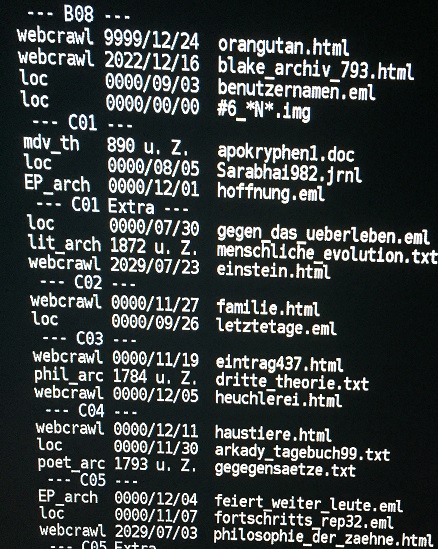Screen dimensions: 438x549
Task: Select gegen_das_ueberleben.eml file
Action: [323, 235]
